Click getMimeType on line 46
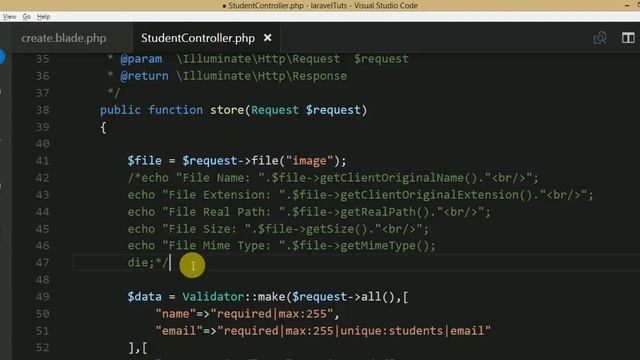The image size is (640, 360). coord(378,246)
